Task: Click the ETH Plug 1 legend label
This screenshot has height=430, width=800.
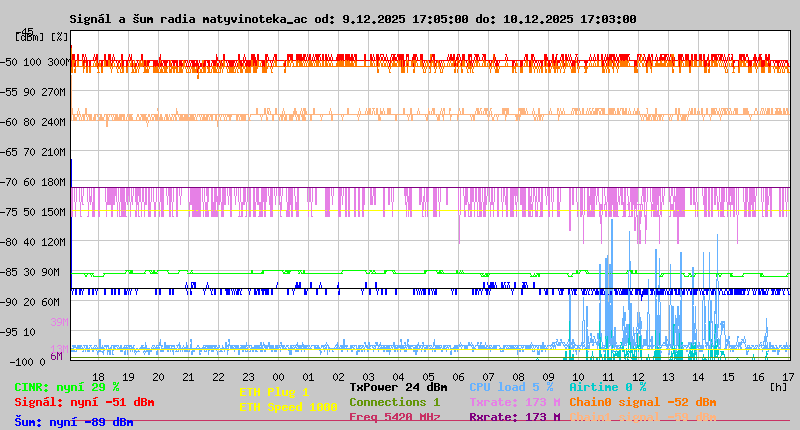Action: tap(274, 392)
